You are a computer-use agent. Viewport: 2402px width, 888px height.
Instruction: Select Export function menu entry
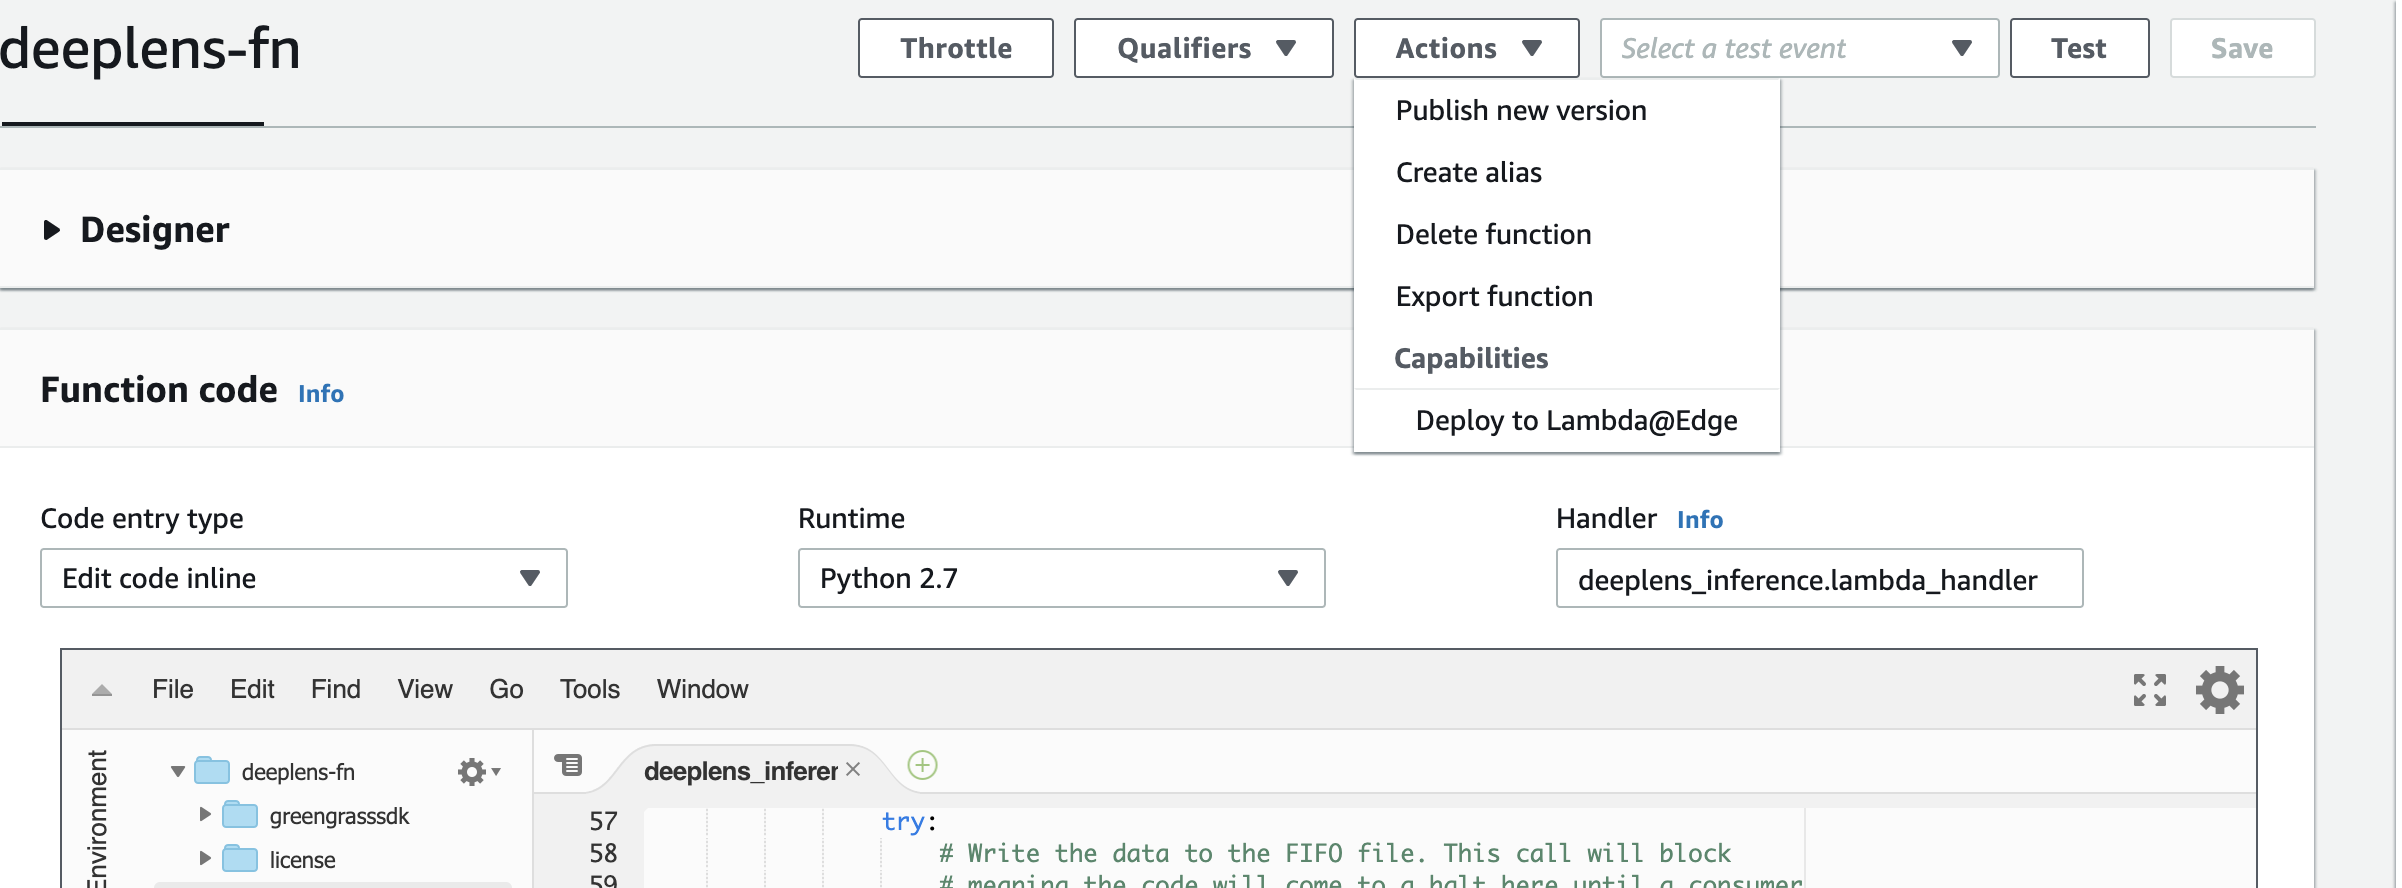(x=1494, y=296)
